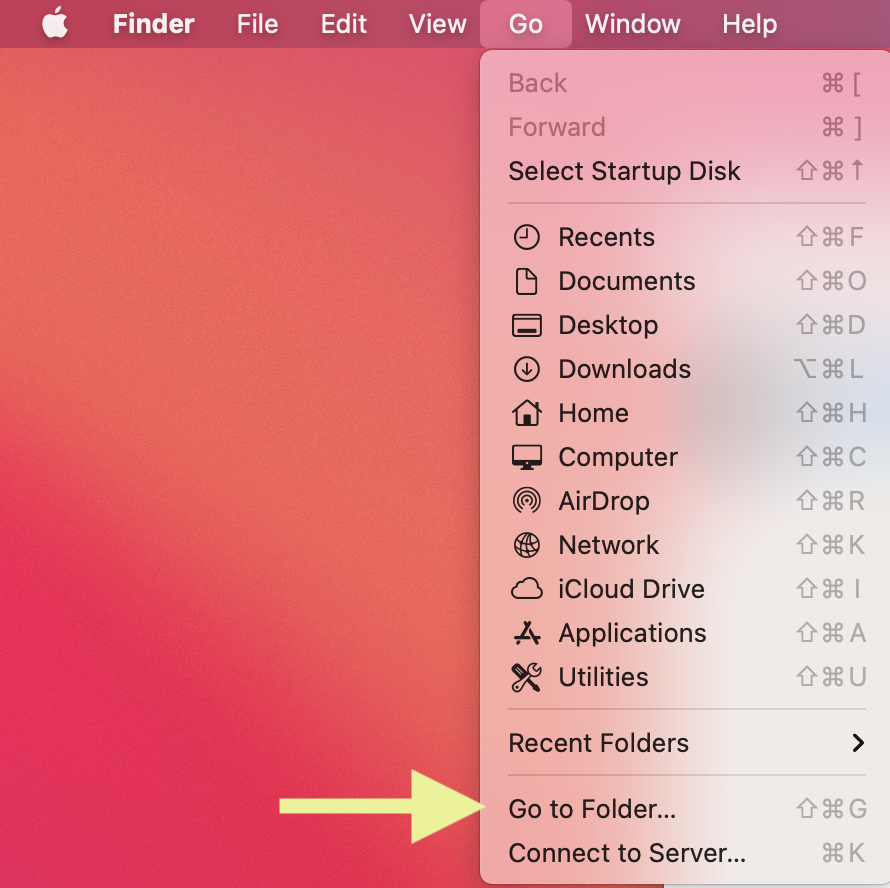The width and height of the screenshot is (890, 888).
Task: Click the Documents page icon
Action: coord(526,282)
